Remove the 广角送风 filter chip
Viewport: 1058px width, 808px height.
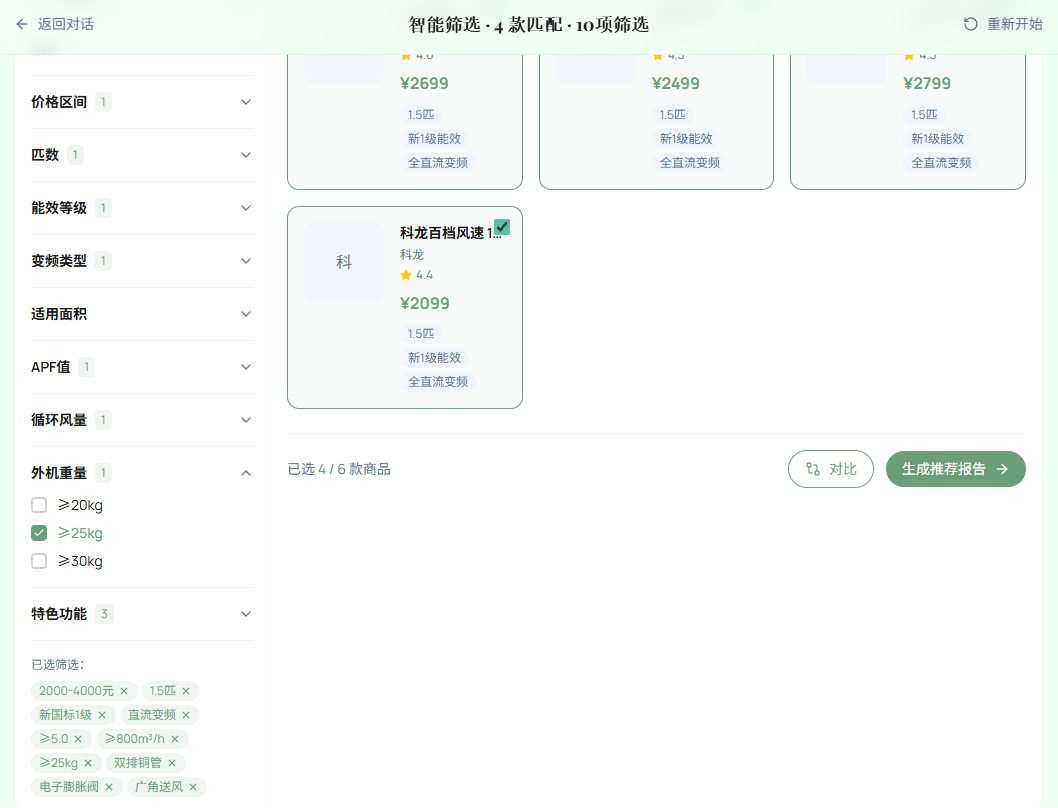coord(193,786)
